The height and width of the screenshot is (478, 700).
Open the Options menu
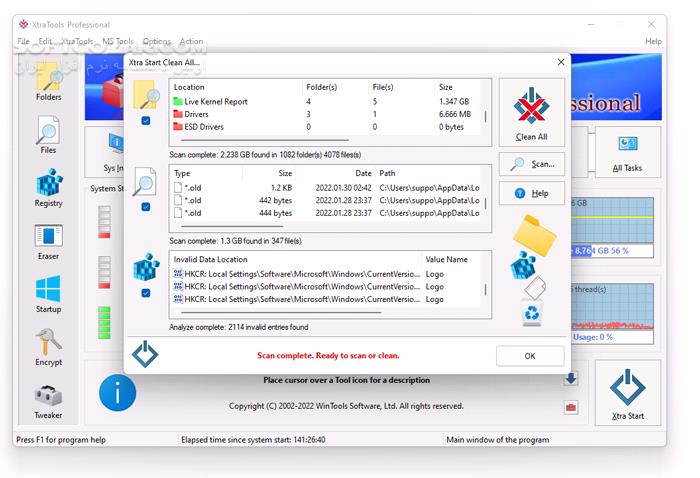pos(156,42)
